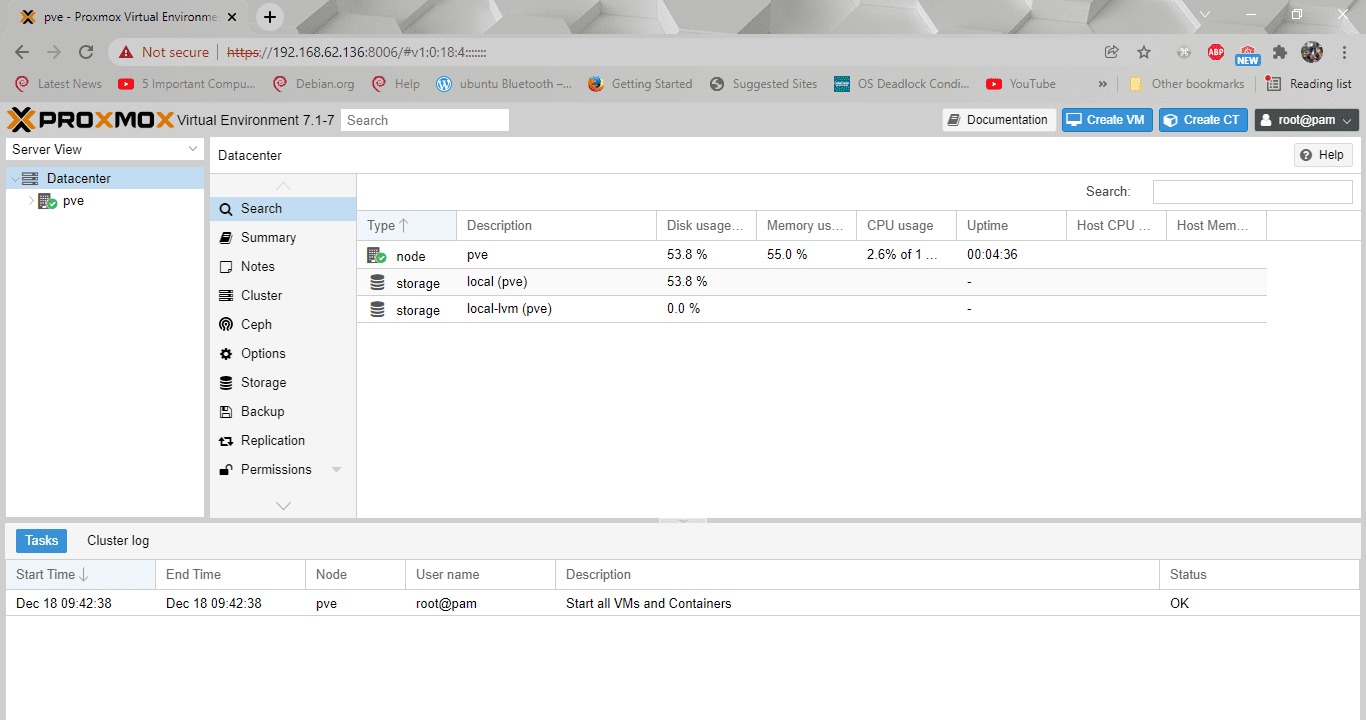The height and width of the screenshot is (720, 1366).
Task: Open Search in the datacenter menu
Action: tap(283, 208)
